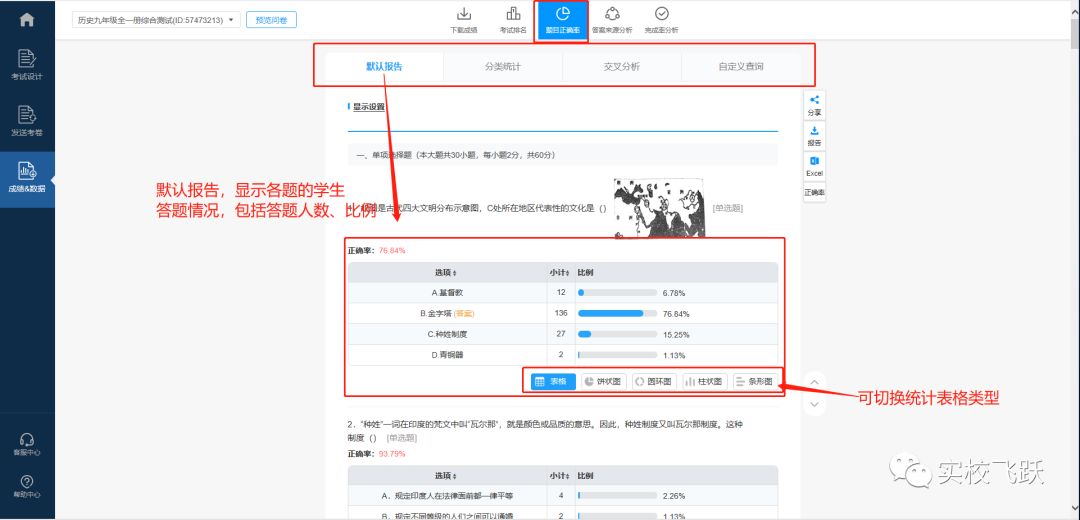1080x520 pixels.
Task: Open 客服中心 headset icon
Action: pyautogui.click(x=27, y=445)
